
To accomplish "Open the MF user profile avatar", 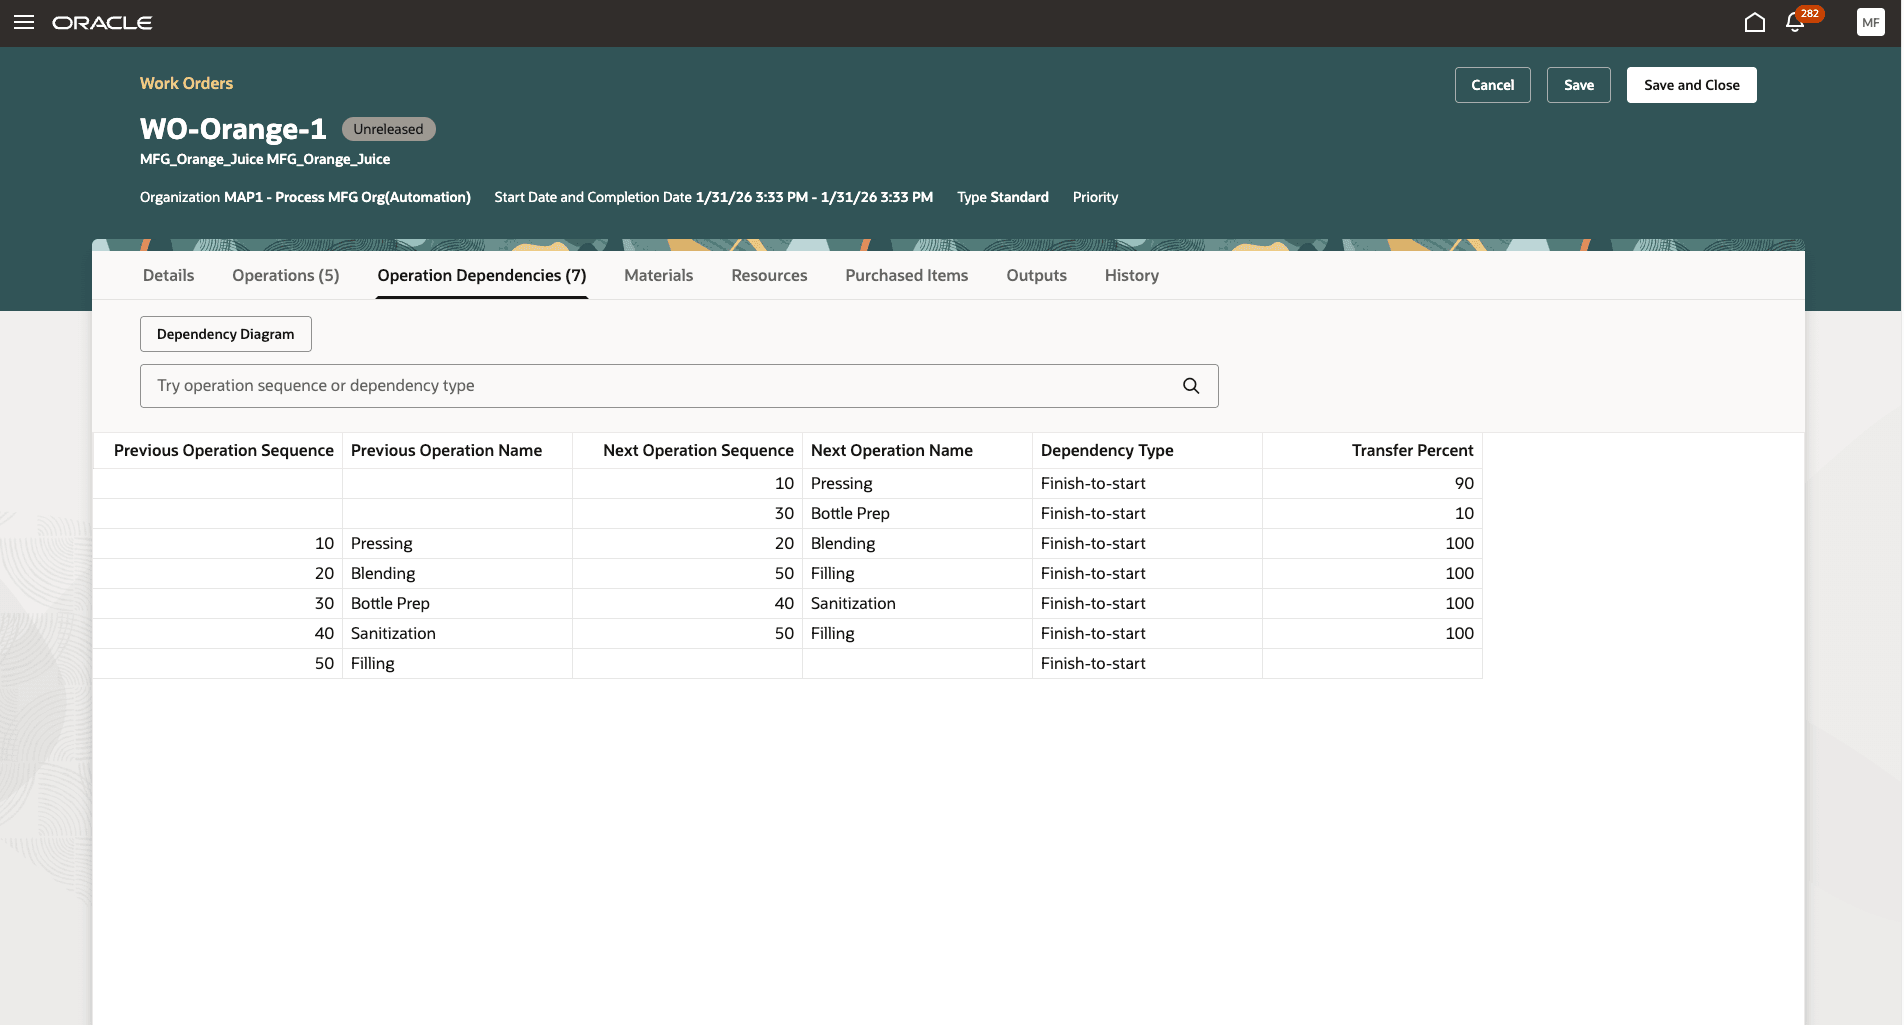I will tap(1870, 23).
